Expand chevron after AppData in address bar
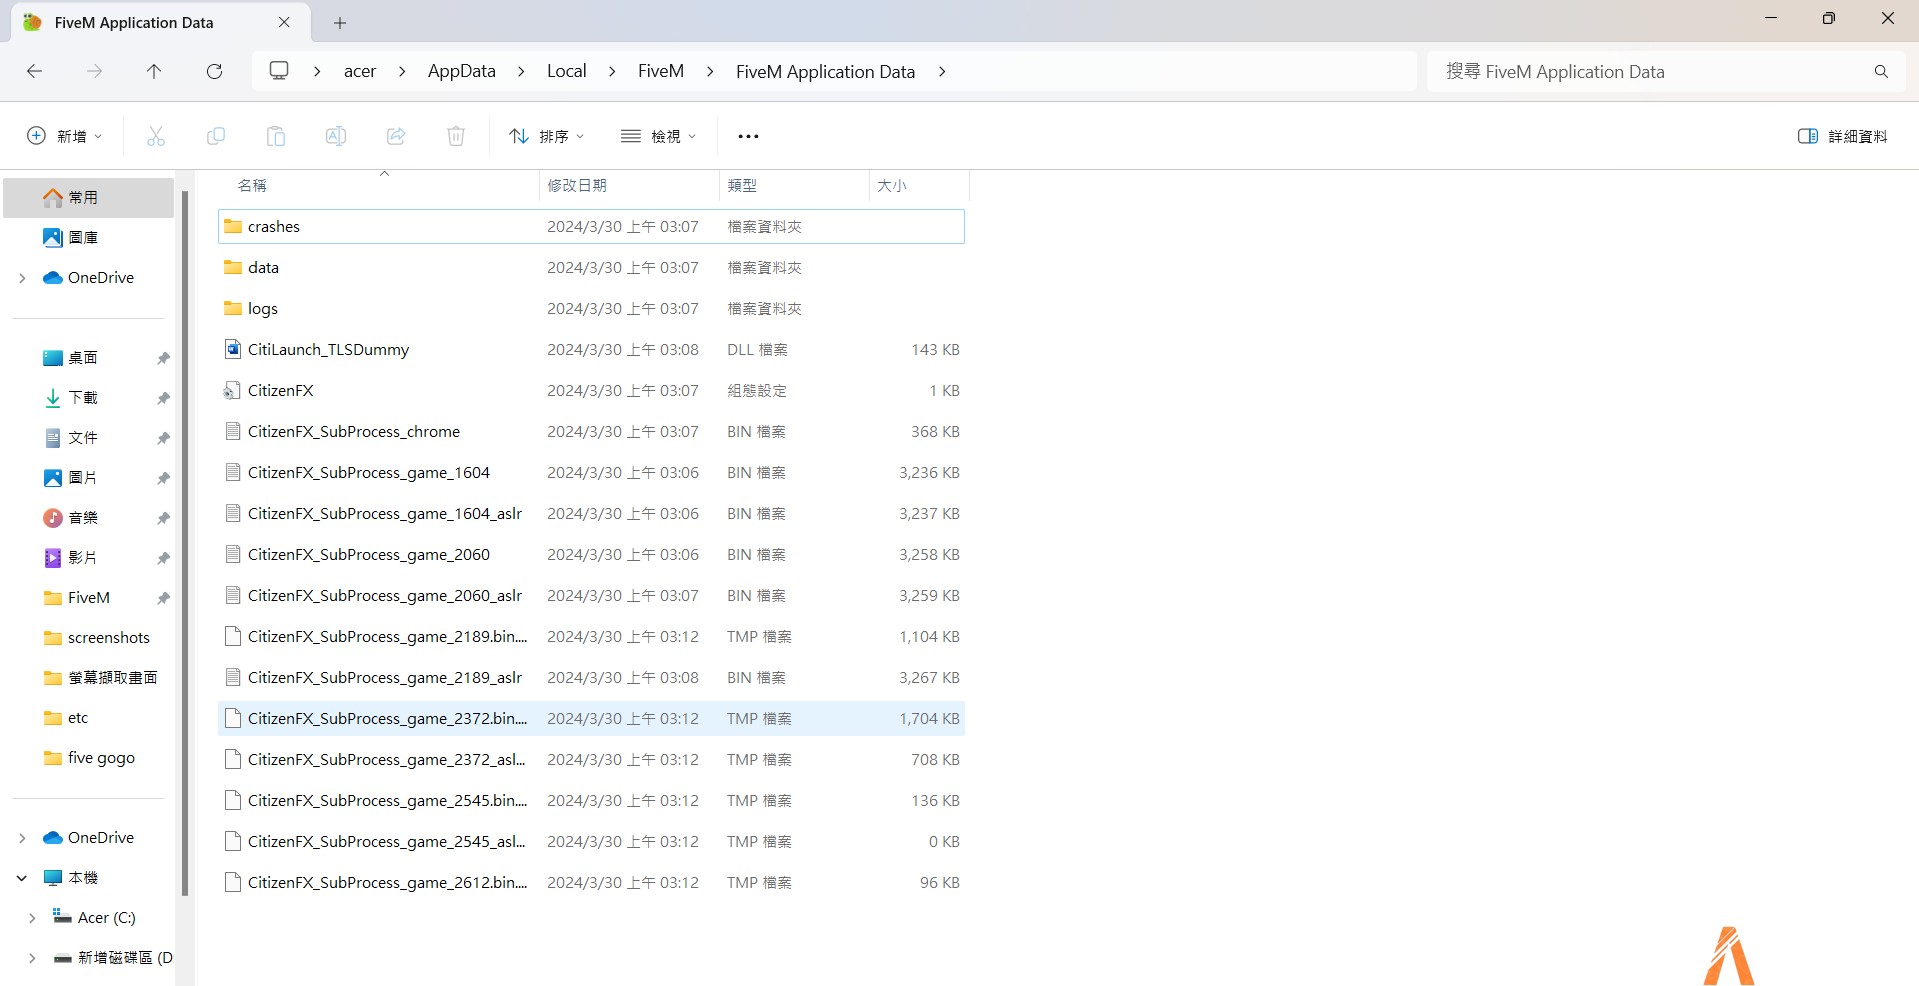The image size is (1919, 986). pos(521,71)
